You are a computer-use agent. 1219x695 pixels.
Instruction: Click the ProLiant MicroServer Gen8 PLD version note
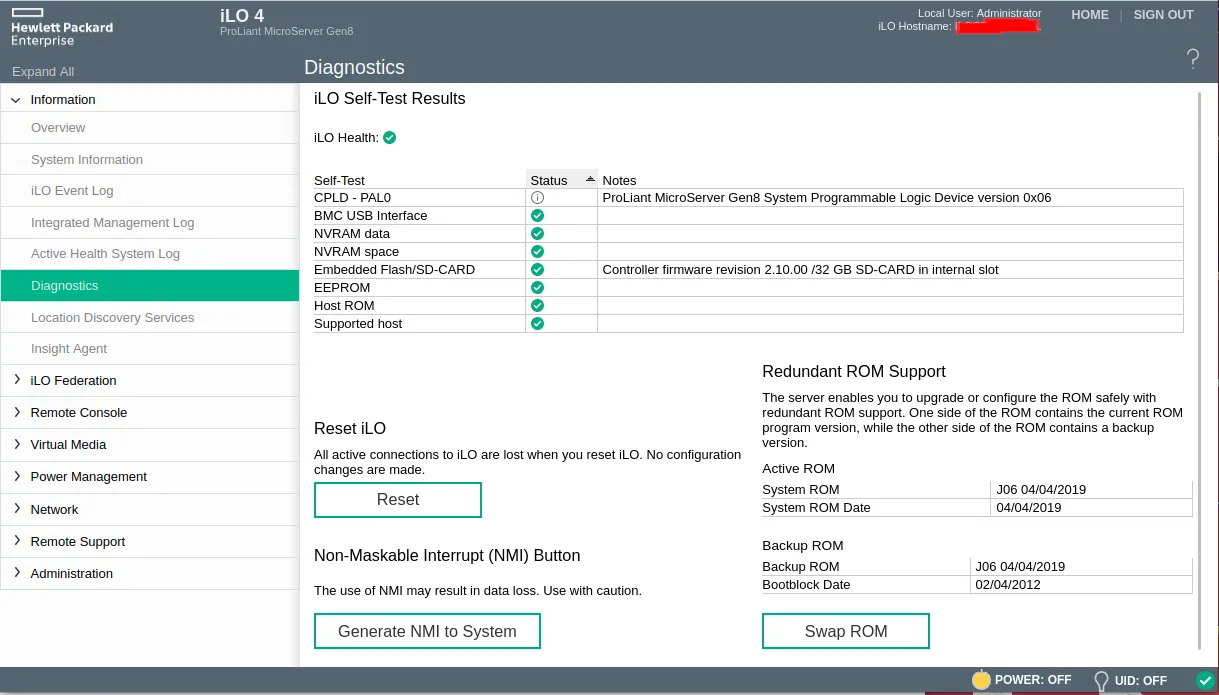tap(827, 198)
